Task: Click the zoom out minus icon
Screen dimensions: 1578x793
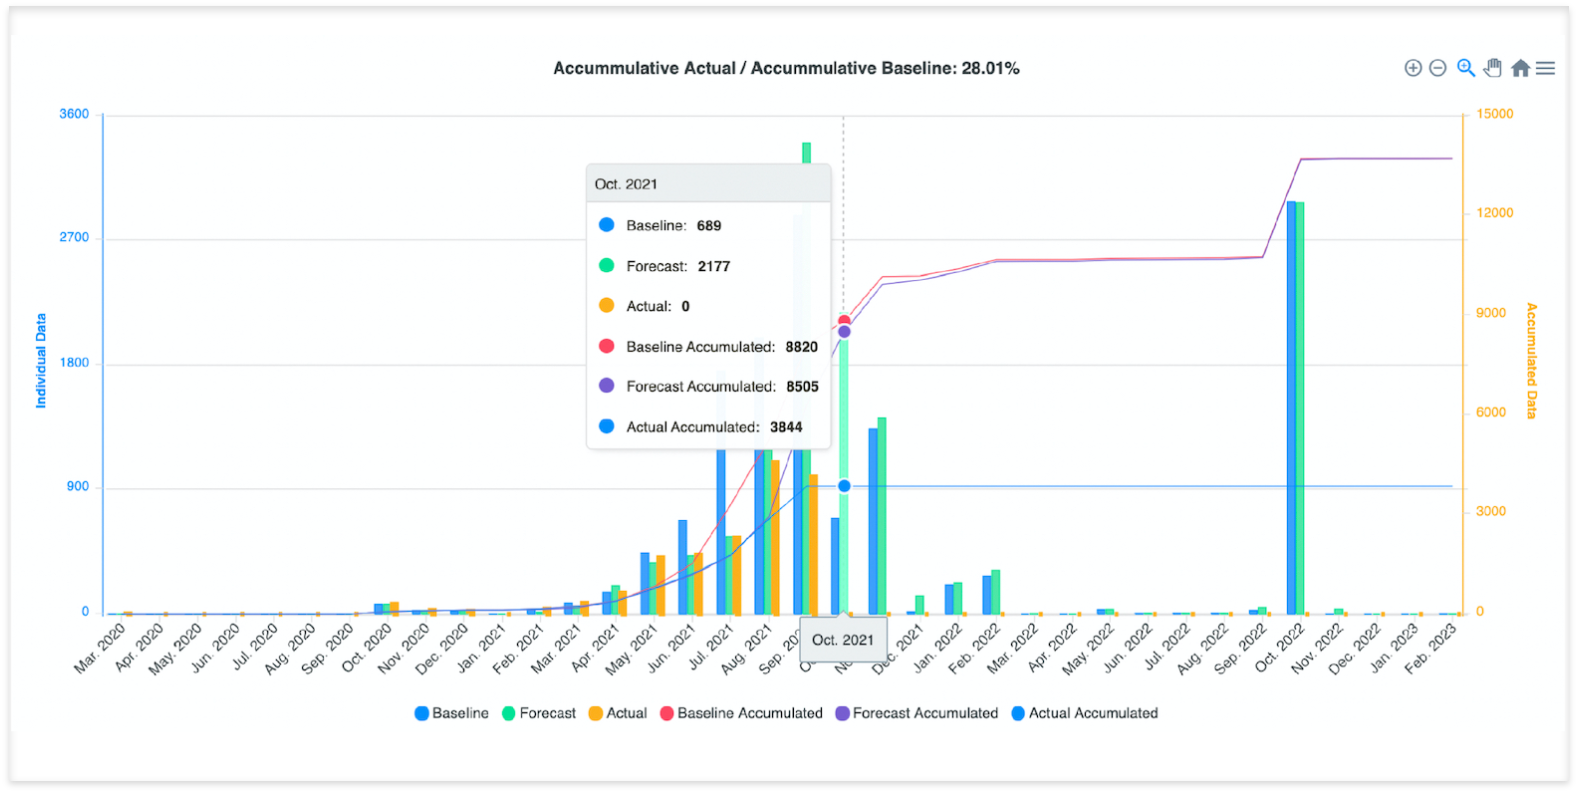Action: 1437,68
